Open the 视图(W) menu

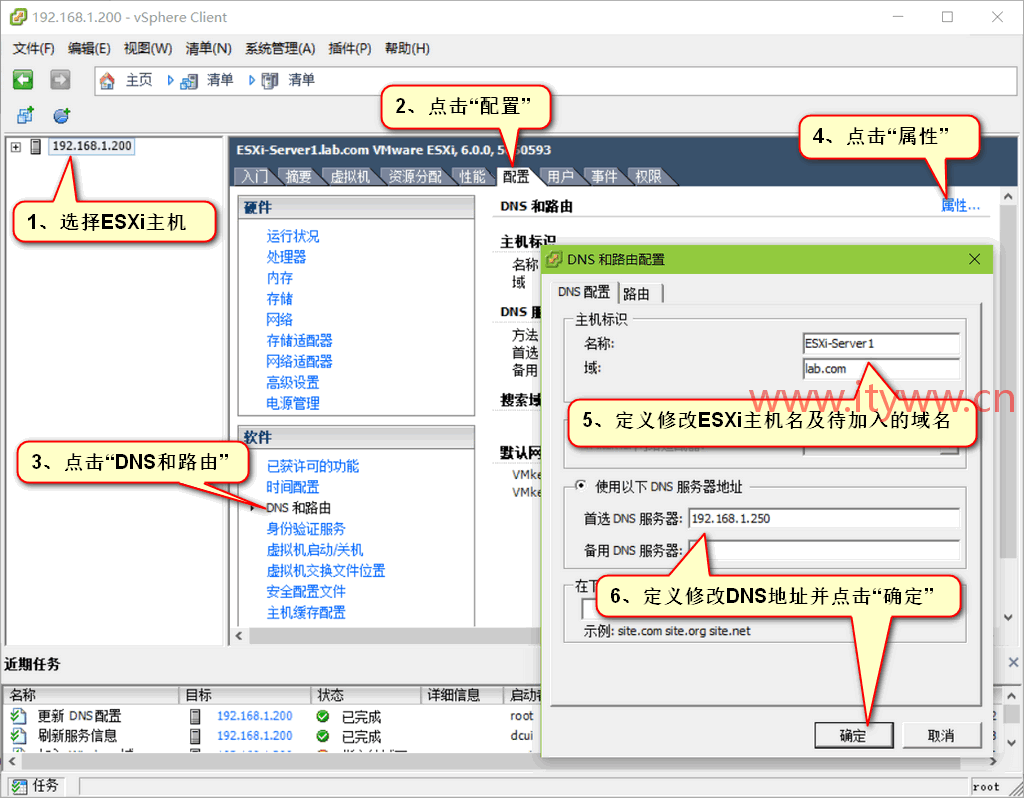pyautogui.click(x=148, y=48)
